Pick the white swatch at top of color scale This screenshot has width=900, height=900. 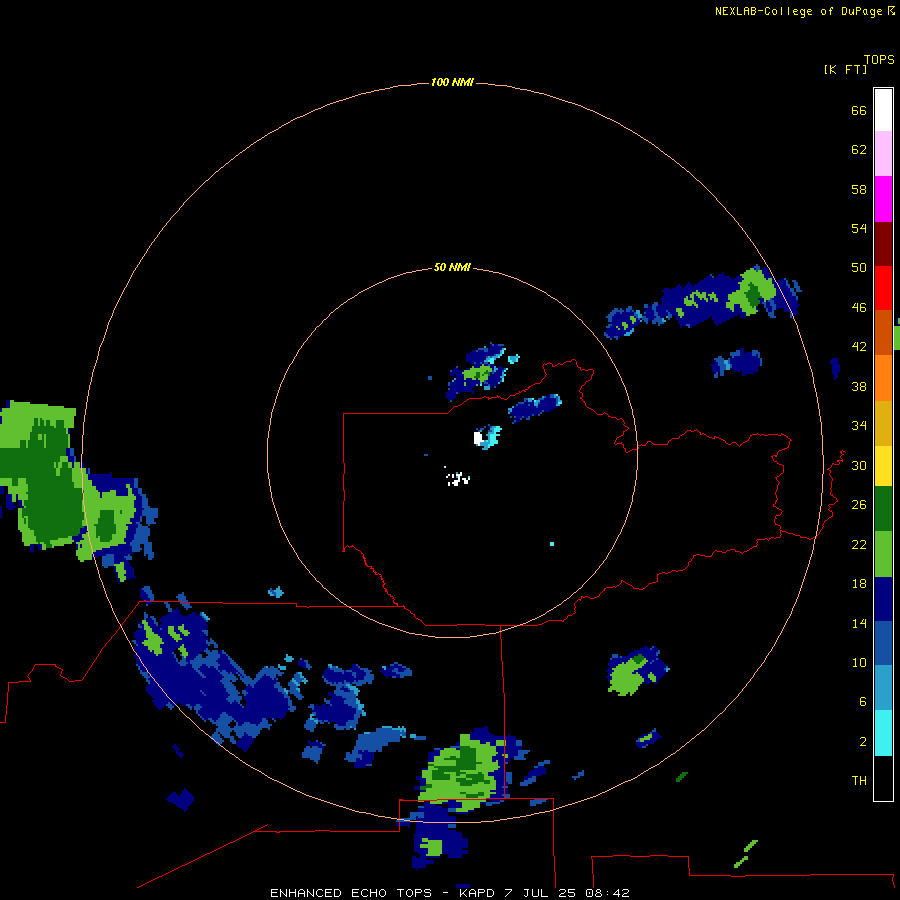883,110
